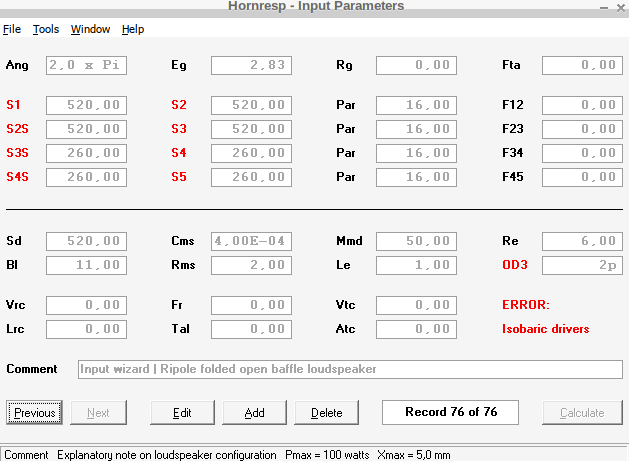
Task: Select the Fta input field
Action: (x=582, y=65)
